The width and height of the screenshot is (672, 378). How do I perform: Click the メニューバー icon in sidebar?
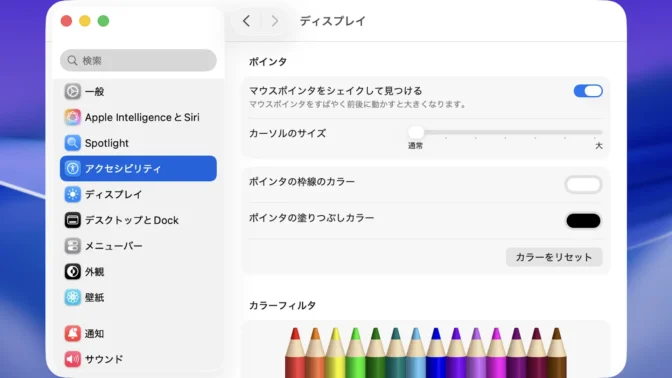pyautogui.click(x=72, y=246)
